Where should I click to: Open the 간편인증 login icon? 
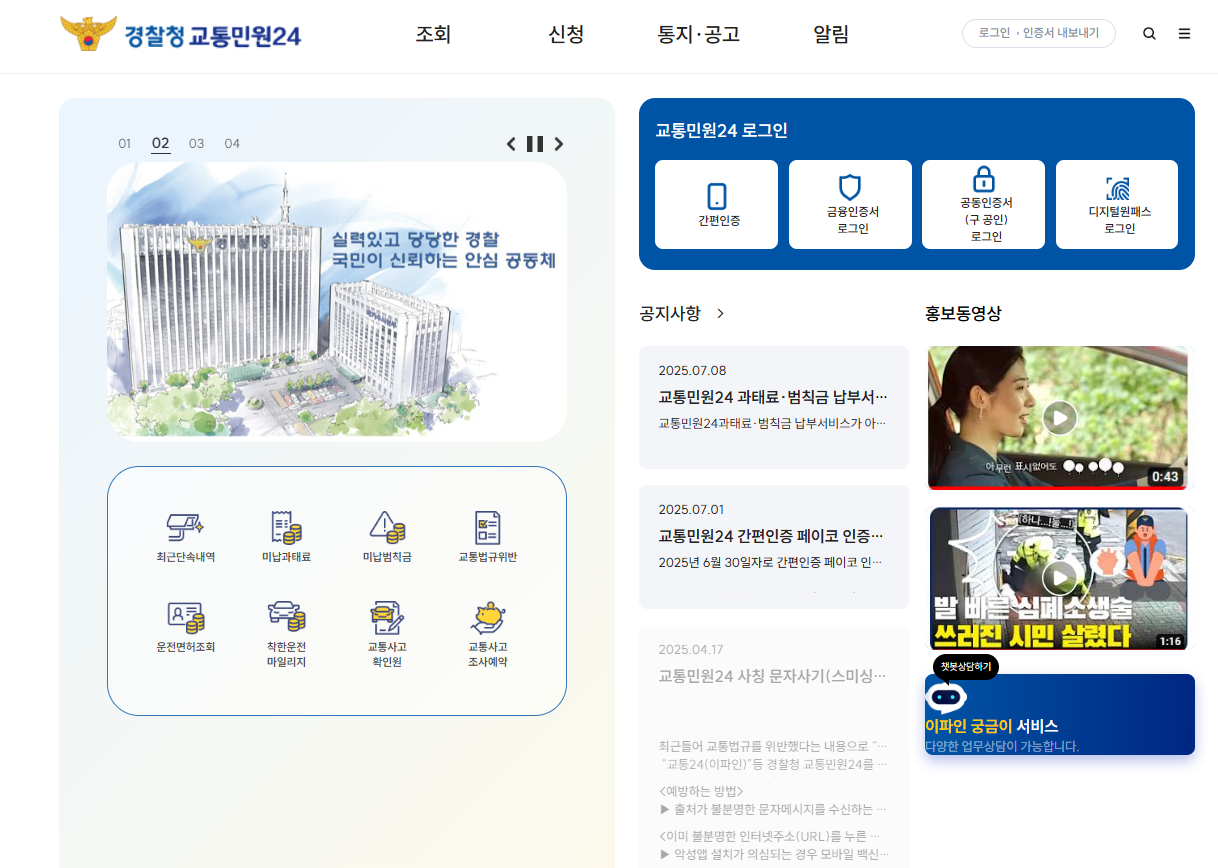pos(715,203)
